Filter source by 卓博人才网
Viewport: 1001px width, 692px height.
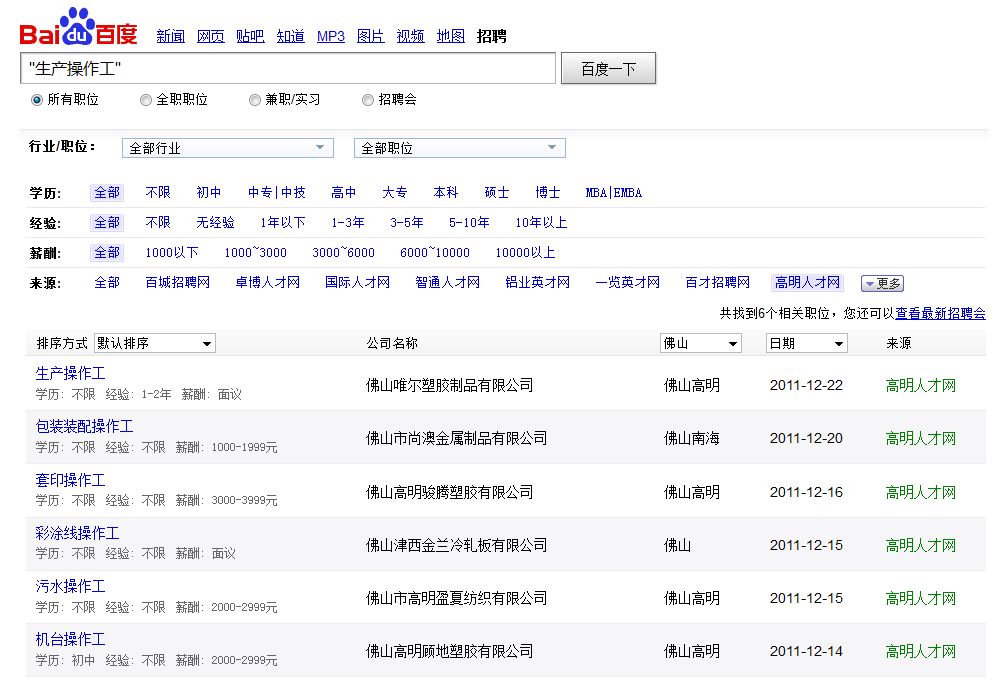(x=267, y=283)
